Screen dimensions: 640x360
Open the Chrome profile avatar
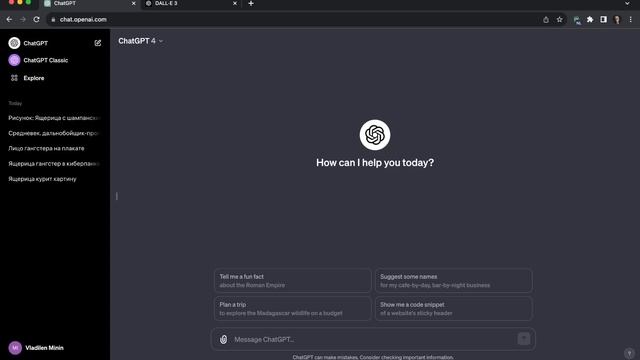click(617, 20)
